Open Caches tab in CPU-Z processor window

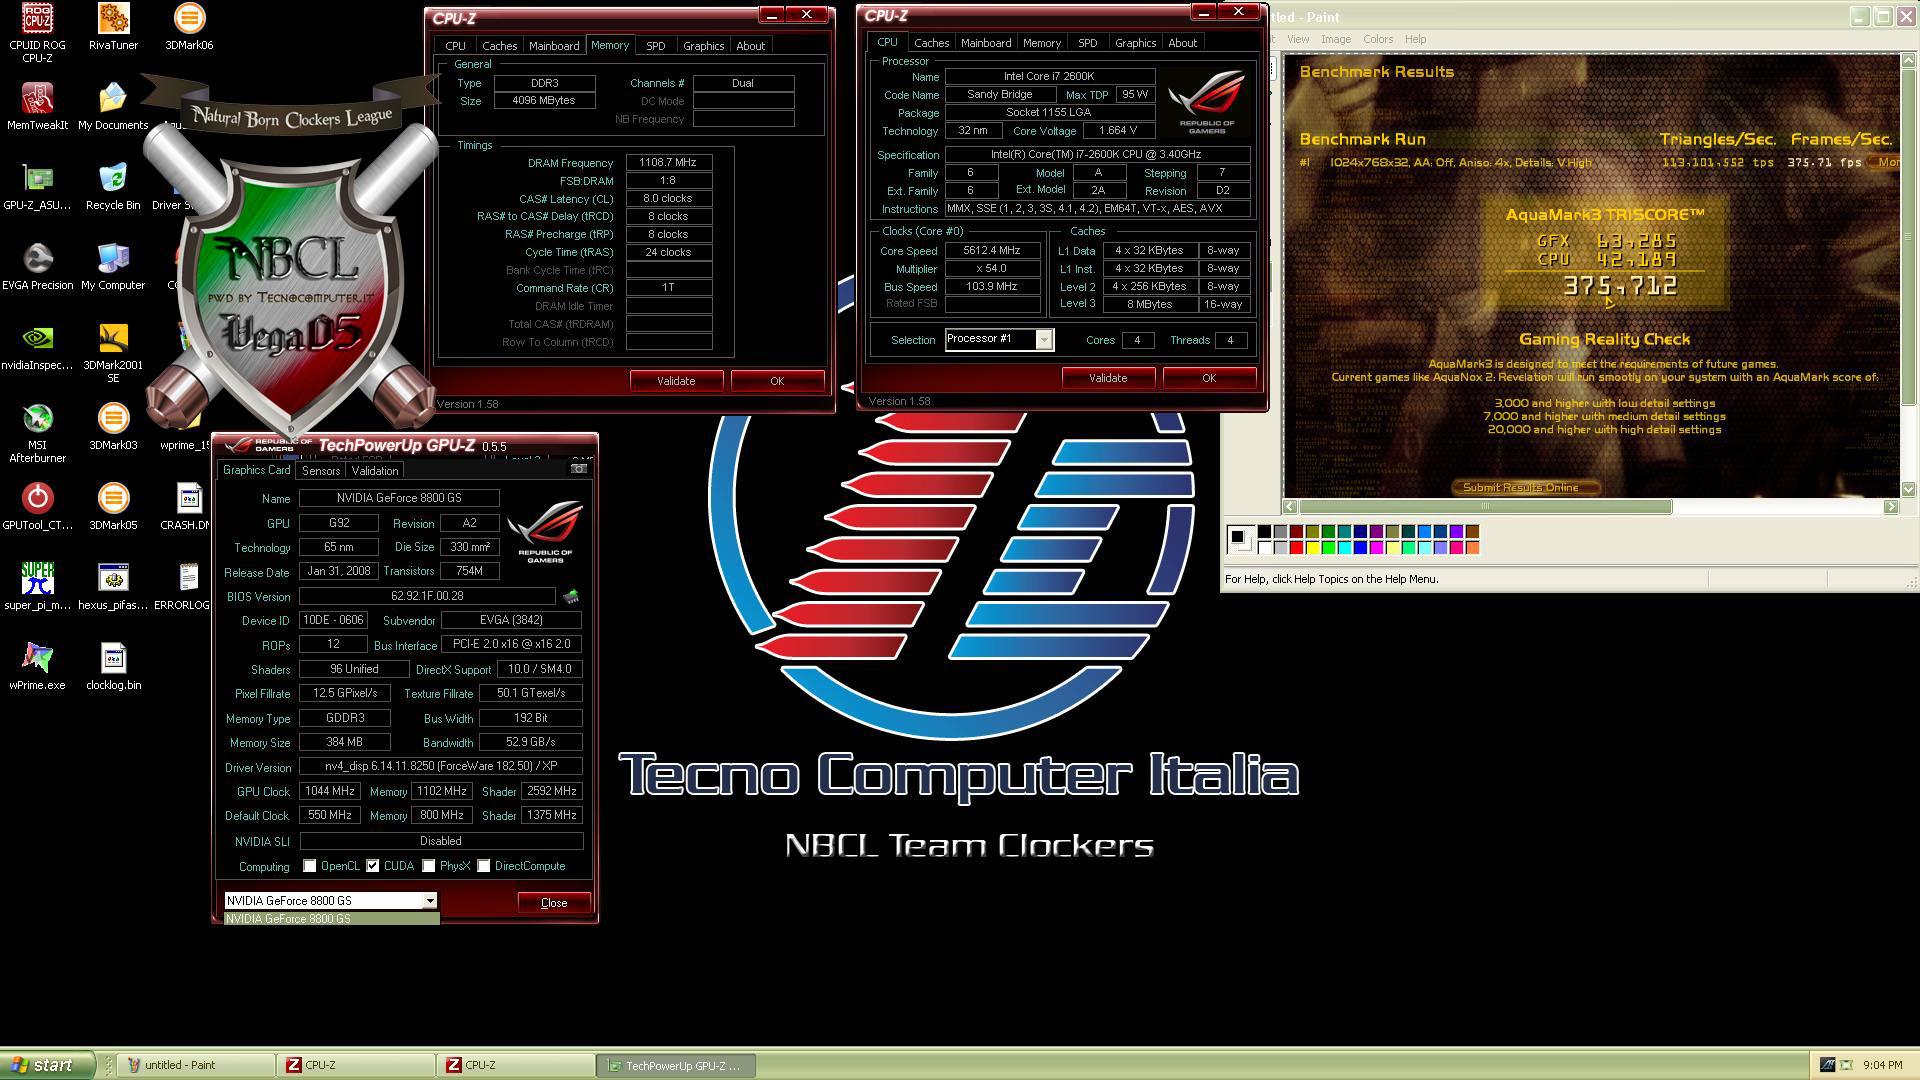[931, 43]
